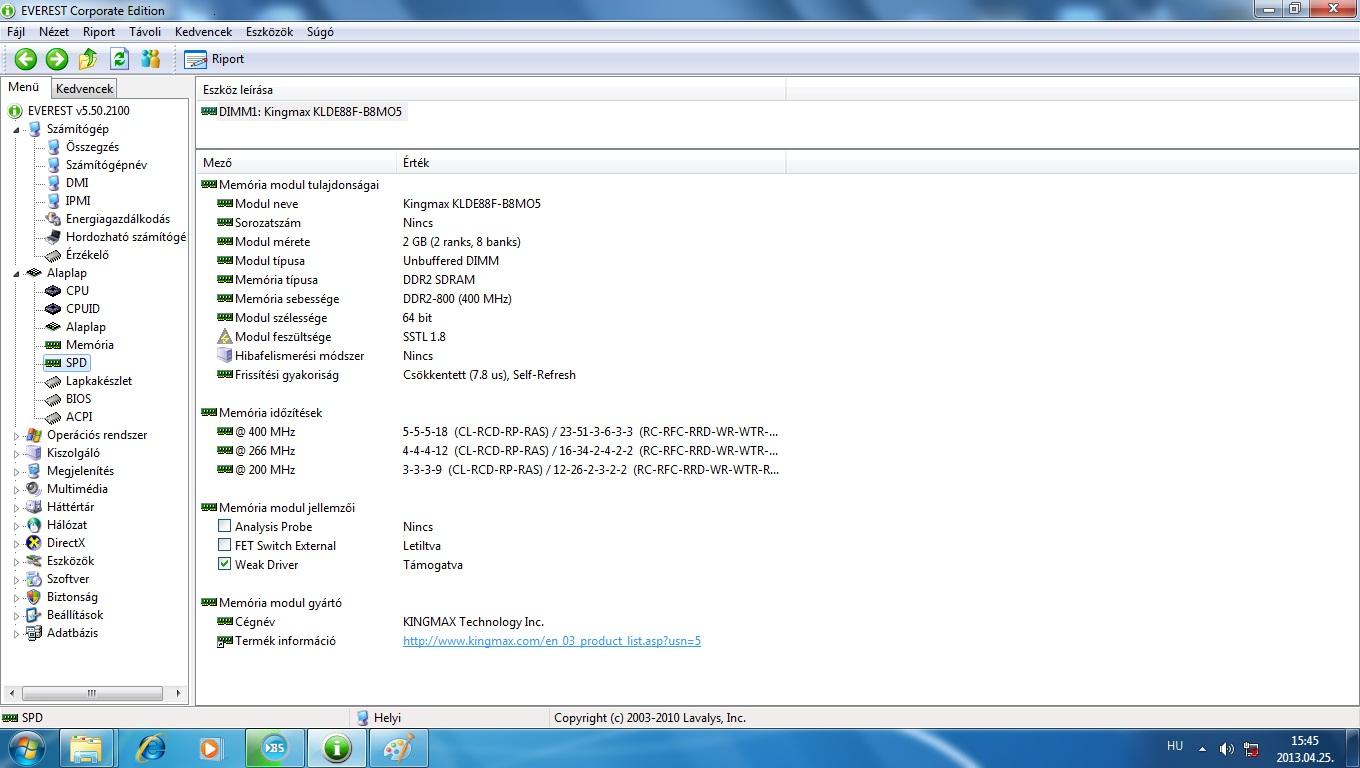Screen dimensions: 1360x768
Task: Open the kingmax.com product list link
Action: pyautogui.click(x=552, y=641)
